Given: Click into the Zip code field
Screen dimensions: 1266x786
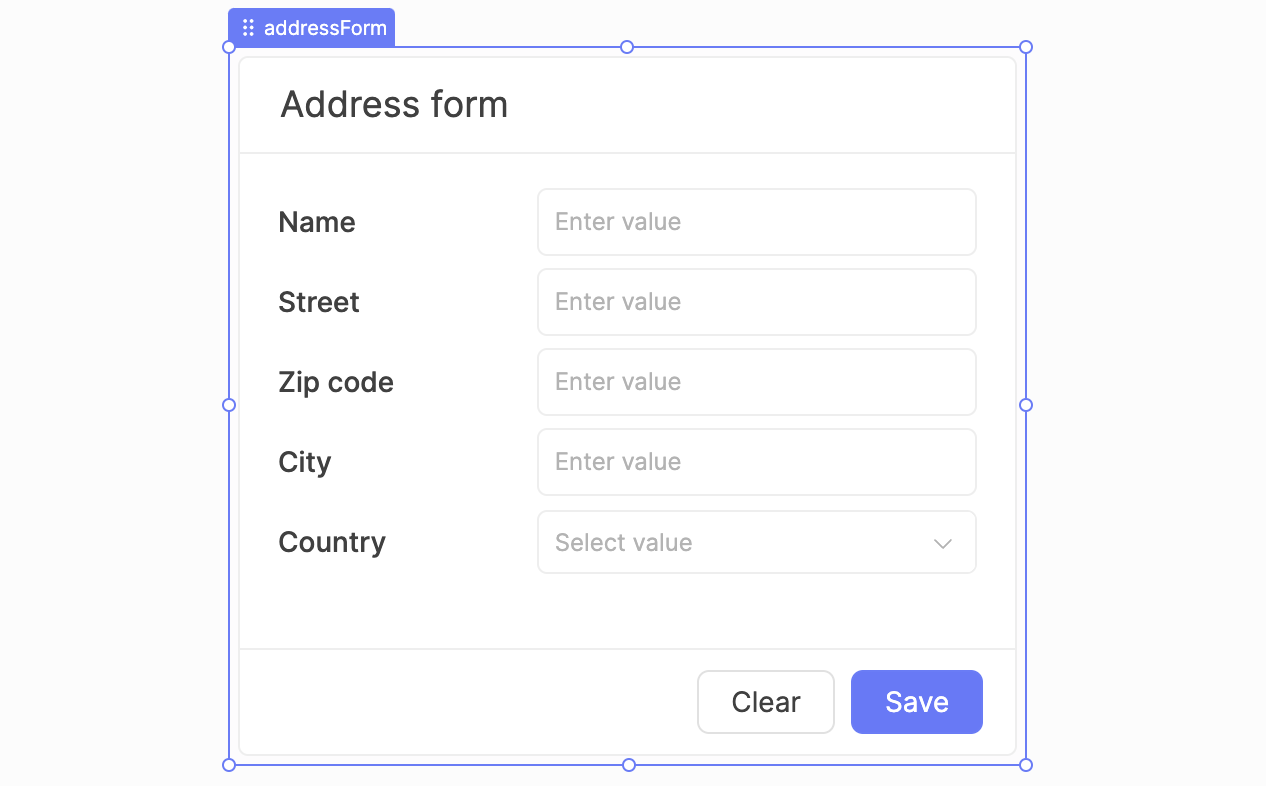Looking at the screenshot, I should [756, 382].
